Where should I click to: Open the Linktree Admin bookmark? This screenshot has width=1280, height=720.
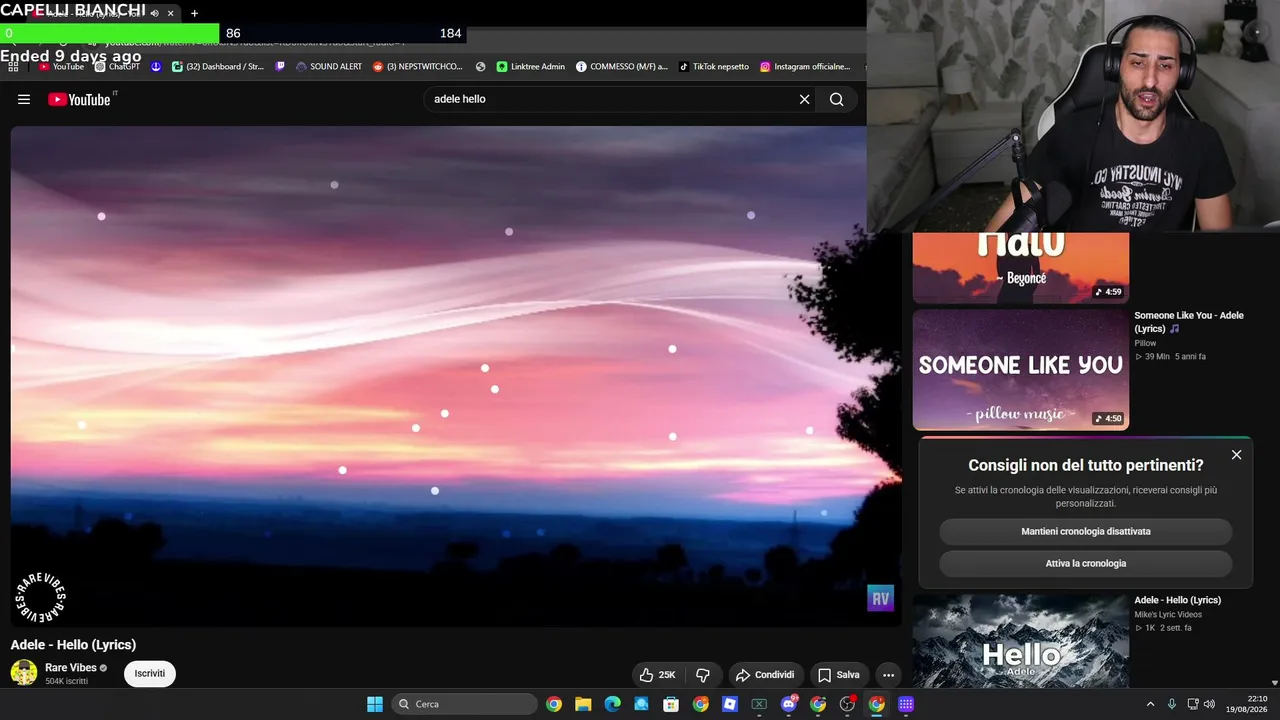(531, 66)
